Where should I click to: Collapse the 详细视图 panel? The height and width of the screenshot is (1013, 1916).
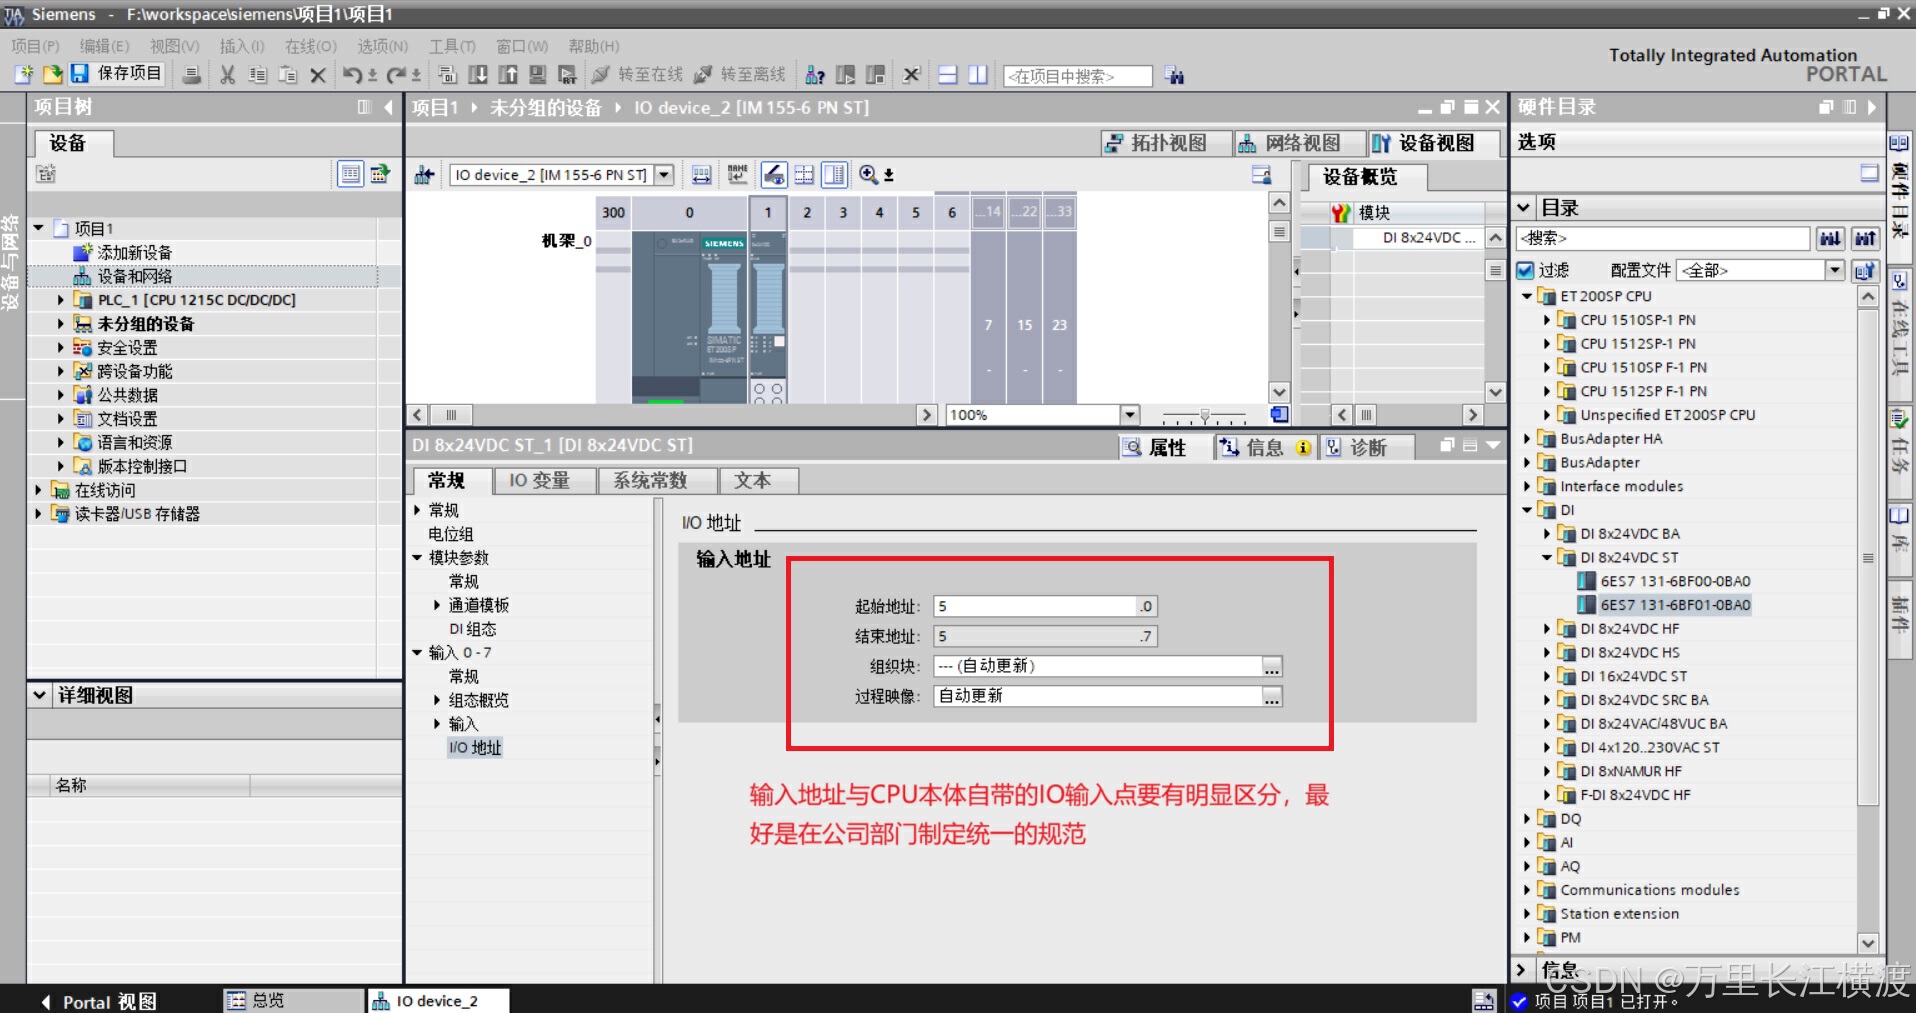click(39, 695)
